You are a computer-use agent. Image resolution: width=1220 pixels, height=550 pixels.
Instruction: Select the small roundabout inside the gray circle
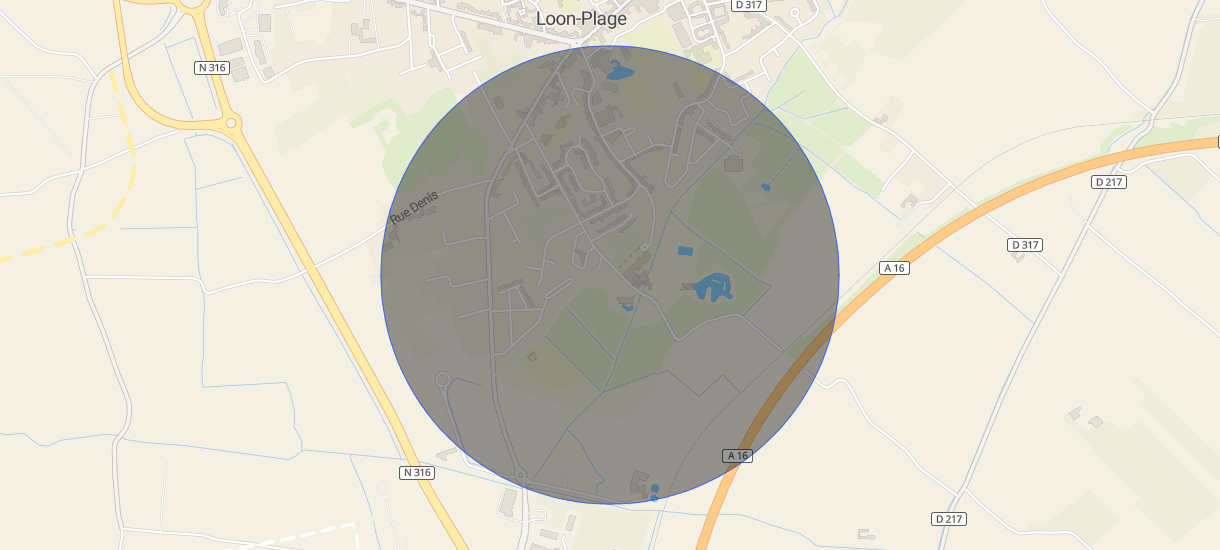(443, 379)
